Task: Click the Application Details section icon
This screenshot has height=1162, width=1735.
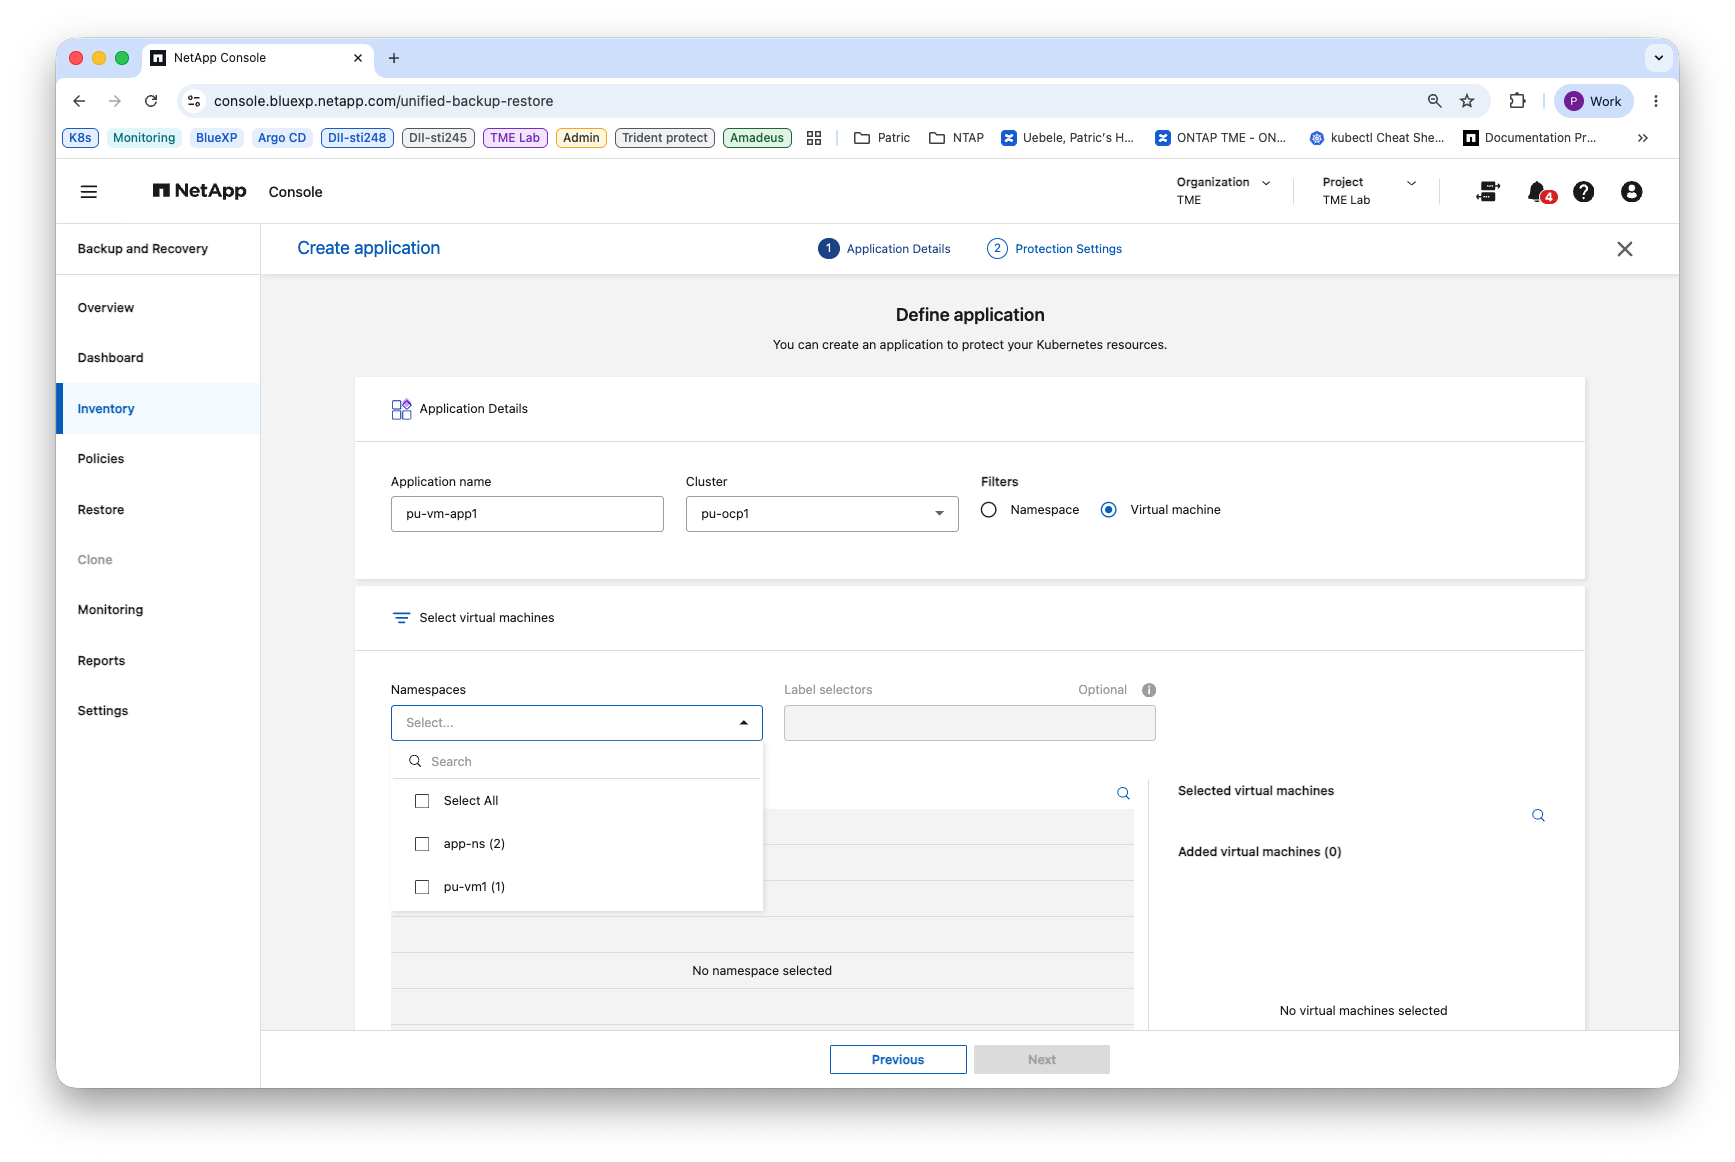Action: tap(401, 409)
